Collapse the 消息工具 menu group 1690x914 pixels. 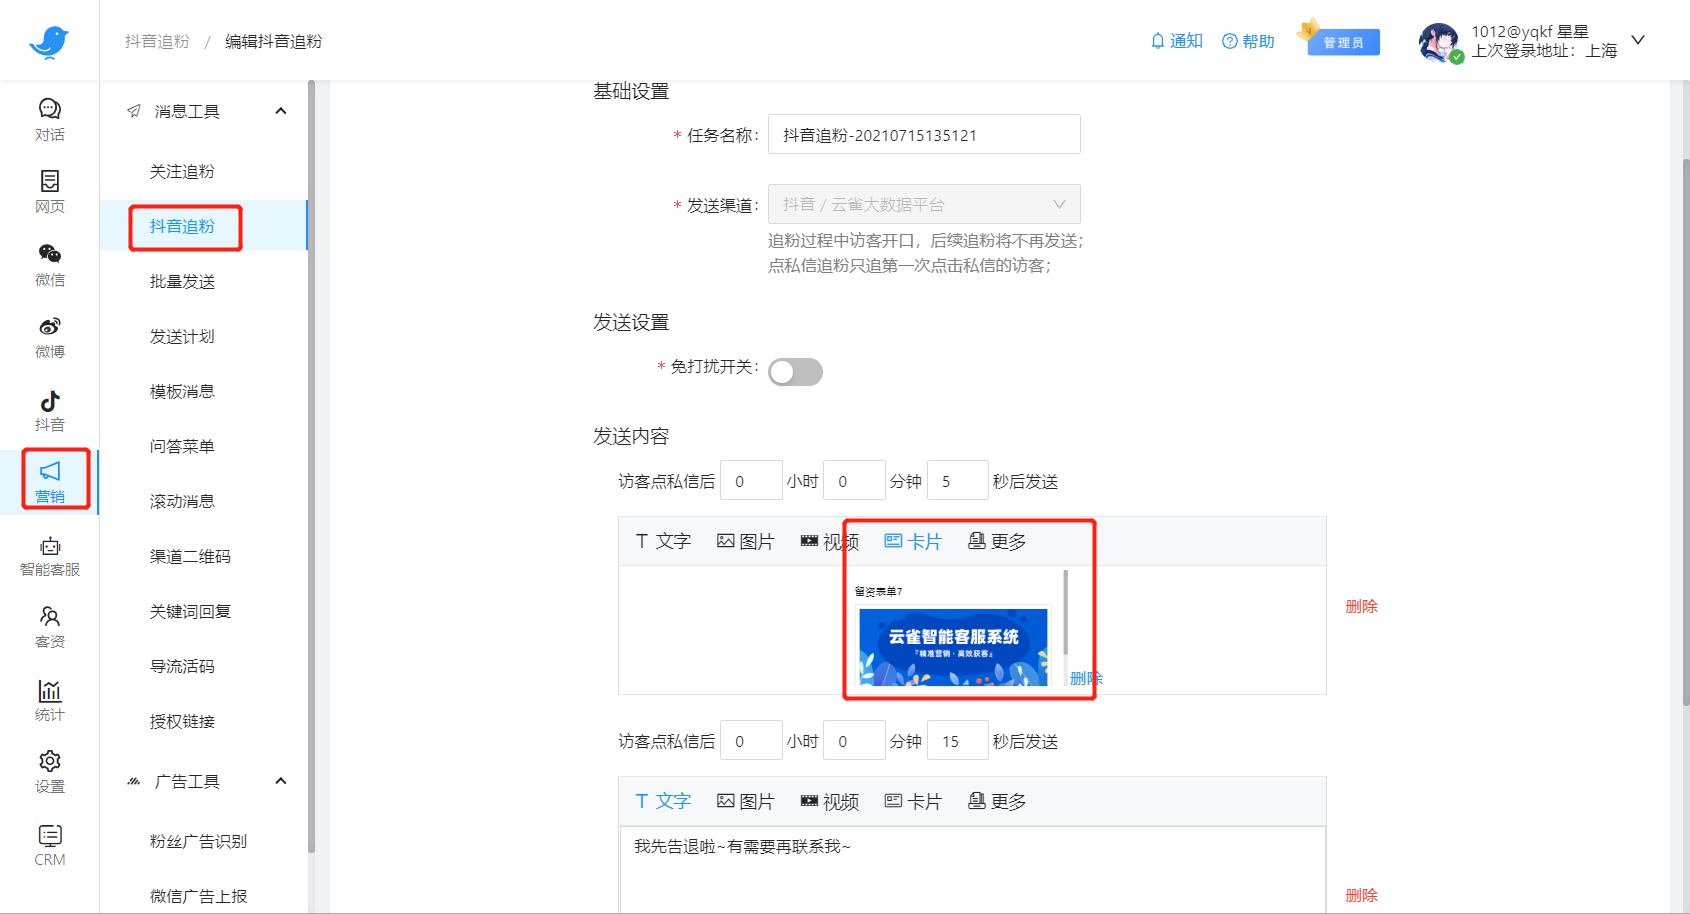[281, 111]
